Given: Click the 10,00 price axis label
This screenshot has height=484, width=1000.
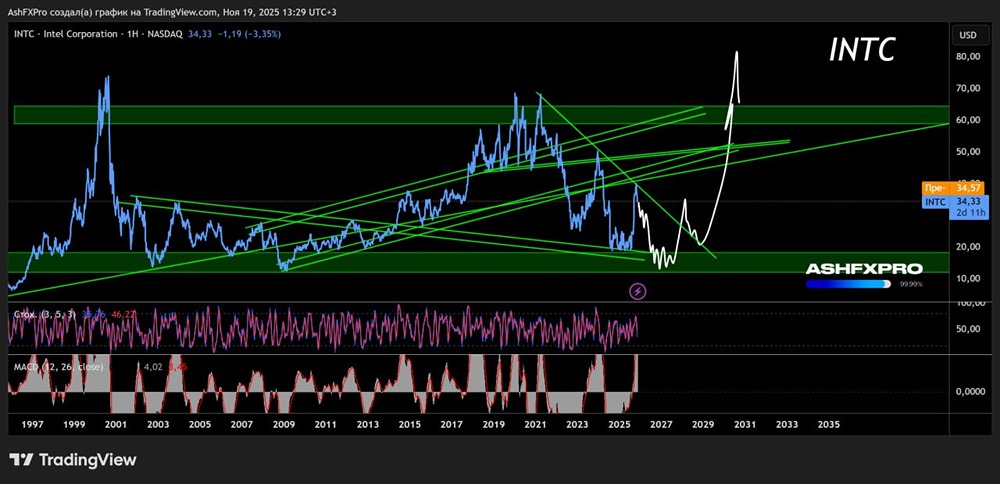Looking at the screenshot, I should tap(967, 279).
